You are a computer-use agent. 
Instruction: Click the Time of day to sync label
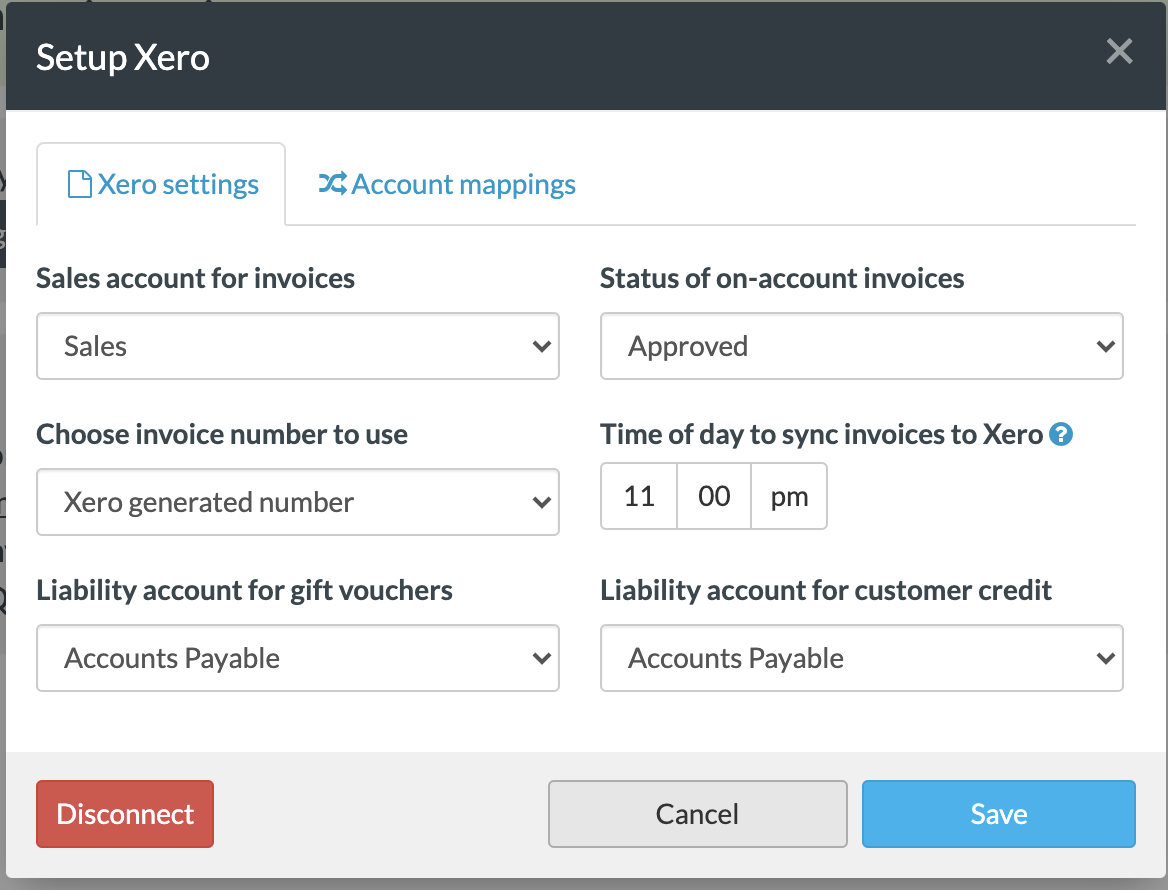pyautogui.click(x=822, y=434)
